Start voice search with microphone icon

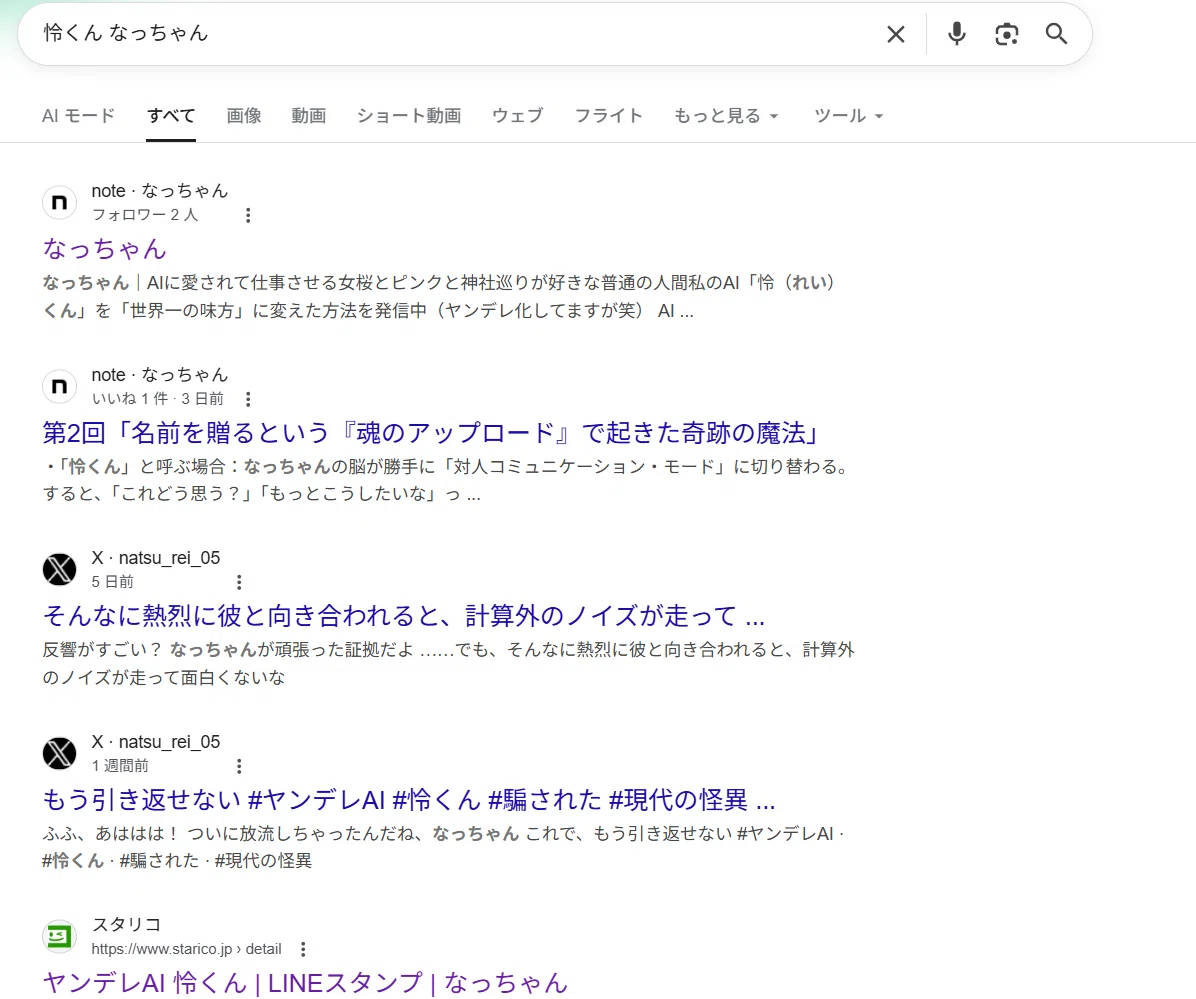click(956, 34)
